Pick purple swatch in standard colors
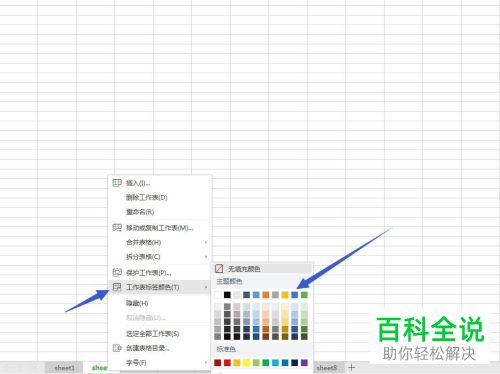Viewport: 500px width, 374px height. point(304,362)
